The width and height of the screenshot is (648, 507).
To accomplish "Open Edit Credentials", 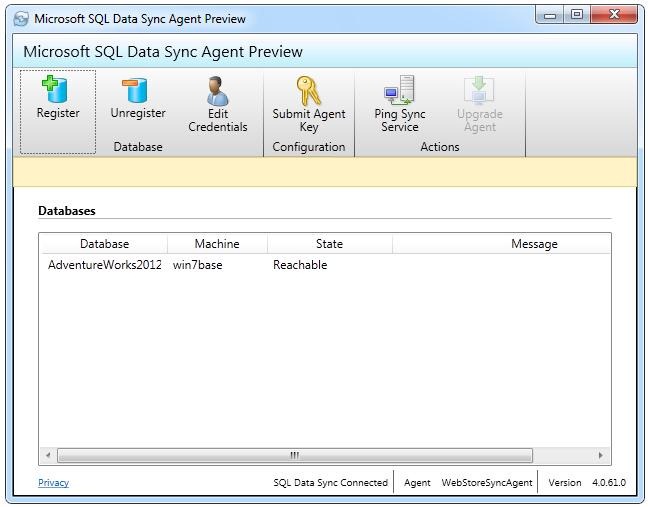I will pos(218,105).
